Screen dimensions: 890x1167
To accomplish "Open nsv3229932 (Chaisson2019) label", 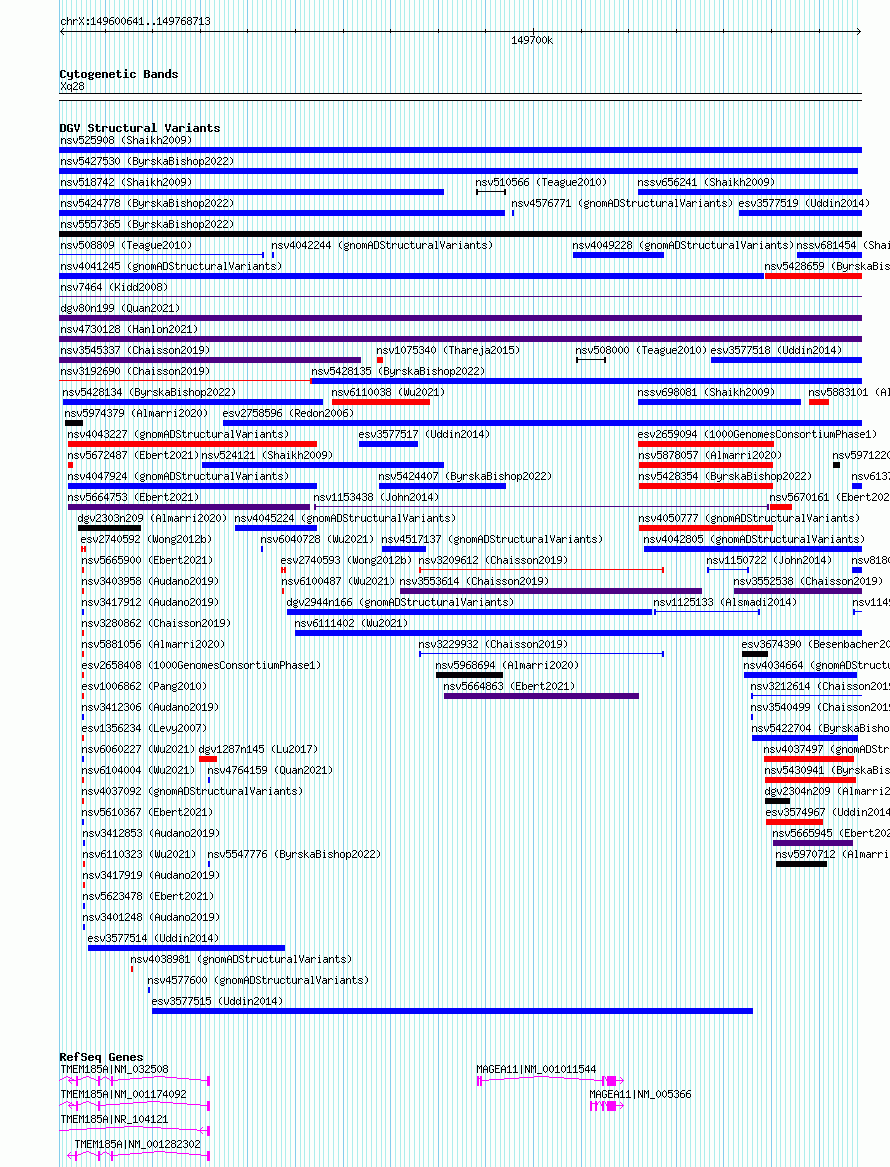I will click(493, 644).
